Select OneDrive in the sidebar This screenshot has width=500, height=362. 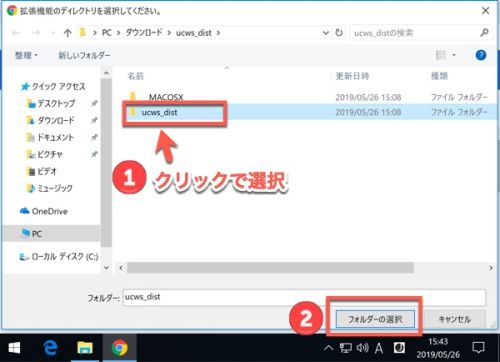(44, 211)
